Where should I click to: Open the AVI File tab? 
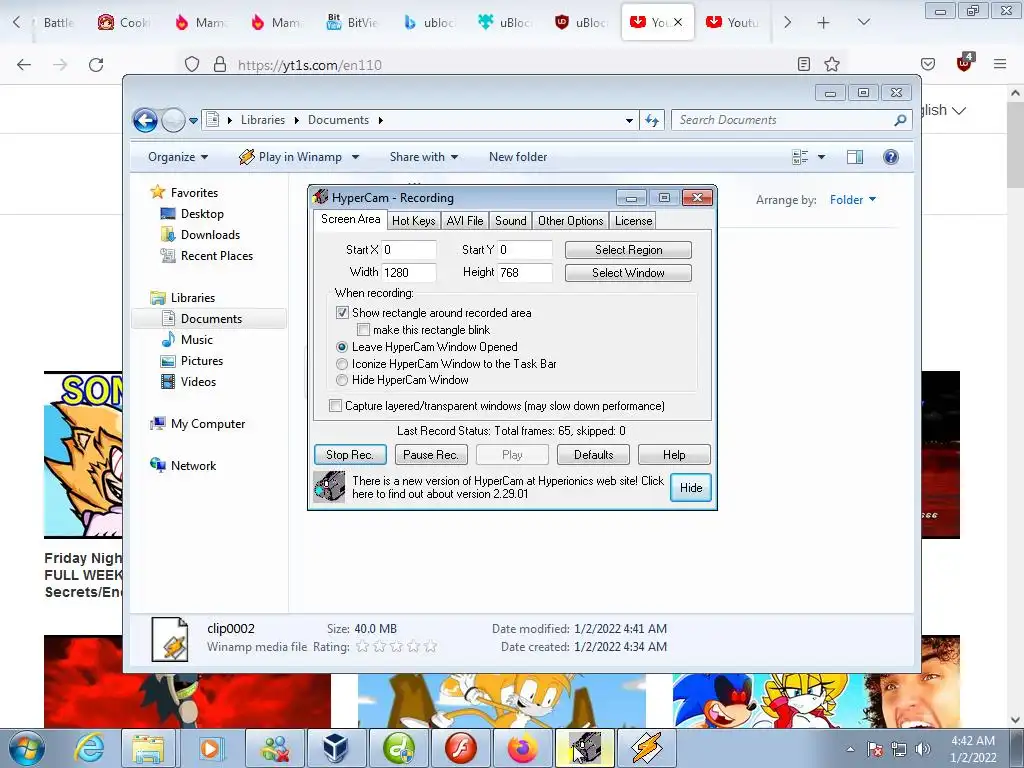click(465, 221)
